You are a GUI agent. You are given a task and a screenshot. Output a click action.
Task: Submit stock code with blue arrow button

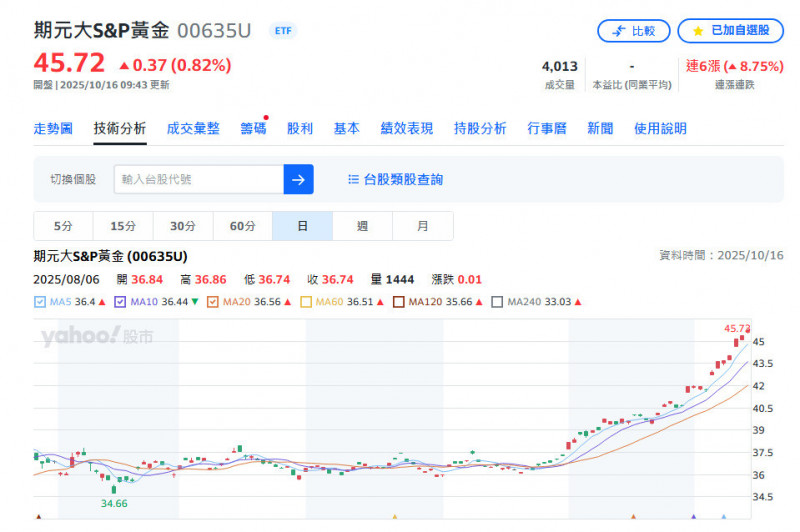pos(298,180)
